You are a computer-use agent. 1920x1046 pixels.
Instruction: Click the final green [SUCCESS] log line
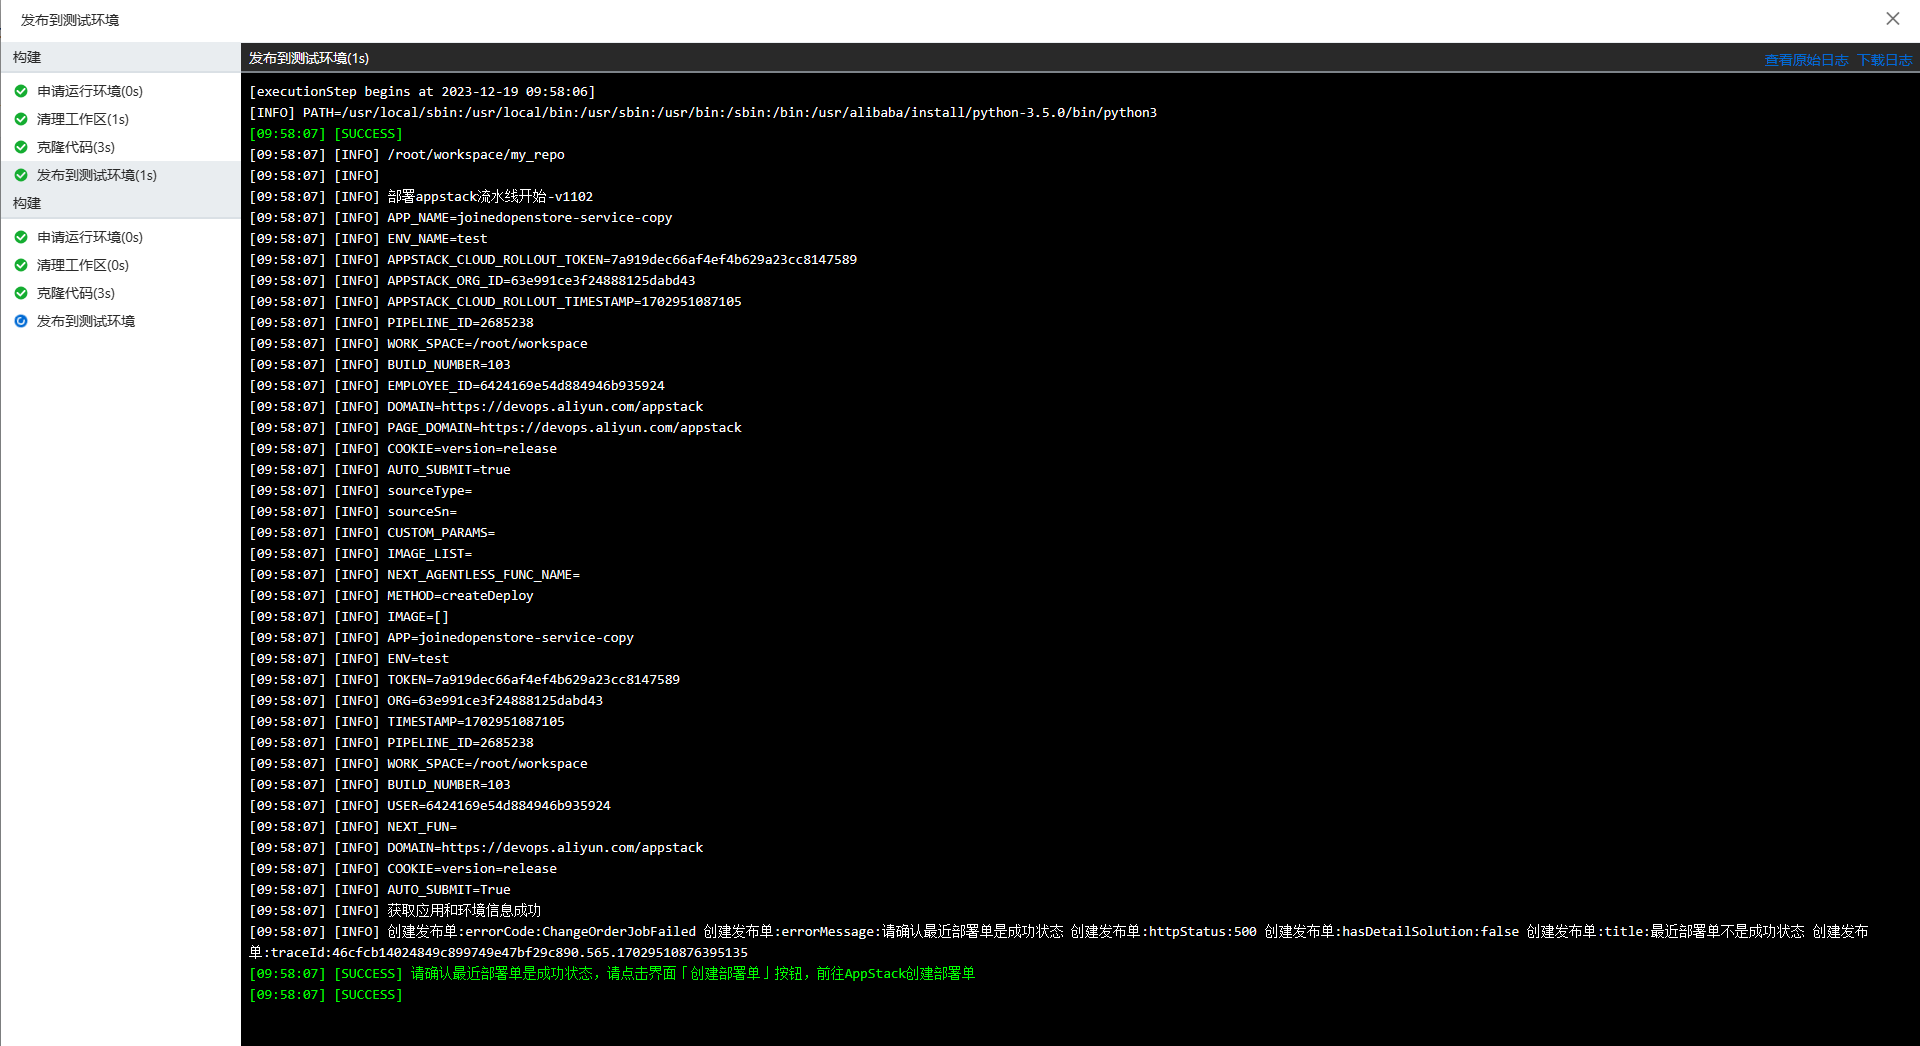(326, 994)
